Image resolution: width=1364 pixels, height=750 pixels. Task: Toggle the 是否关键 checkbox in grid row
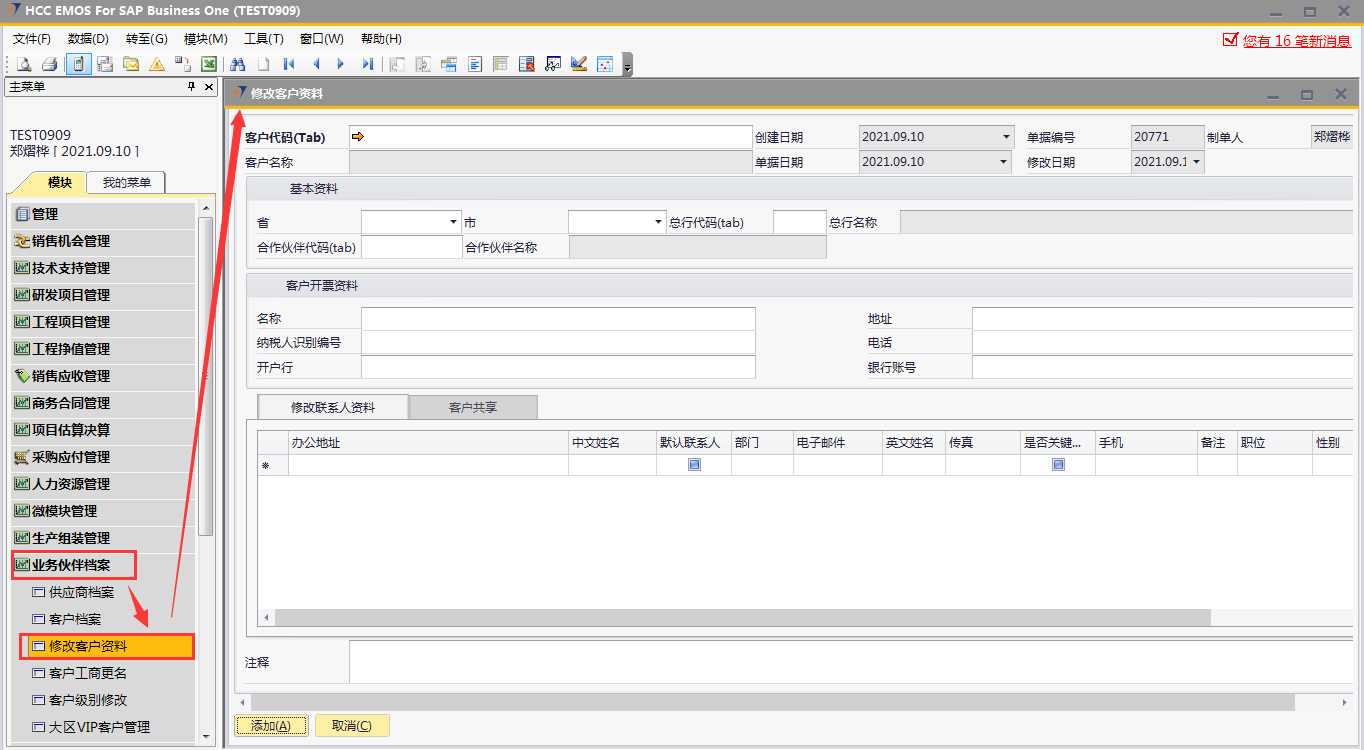[1058, 465]
